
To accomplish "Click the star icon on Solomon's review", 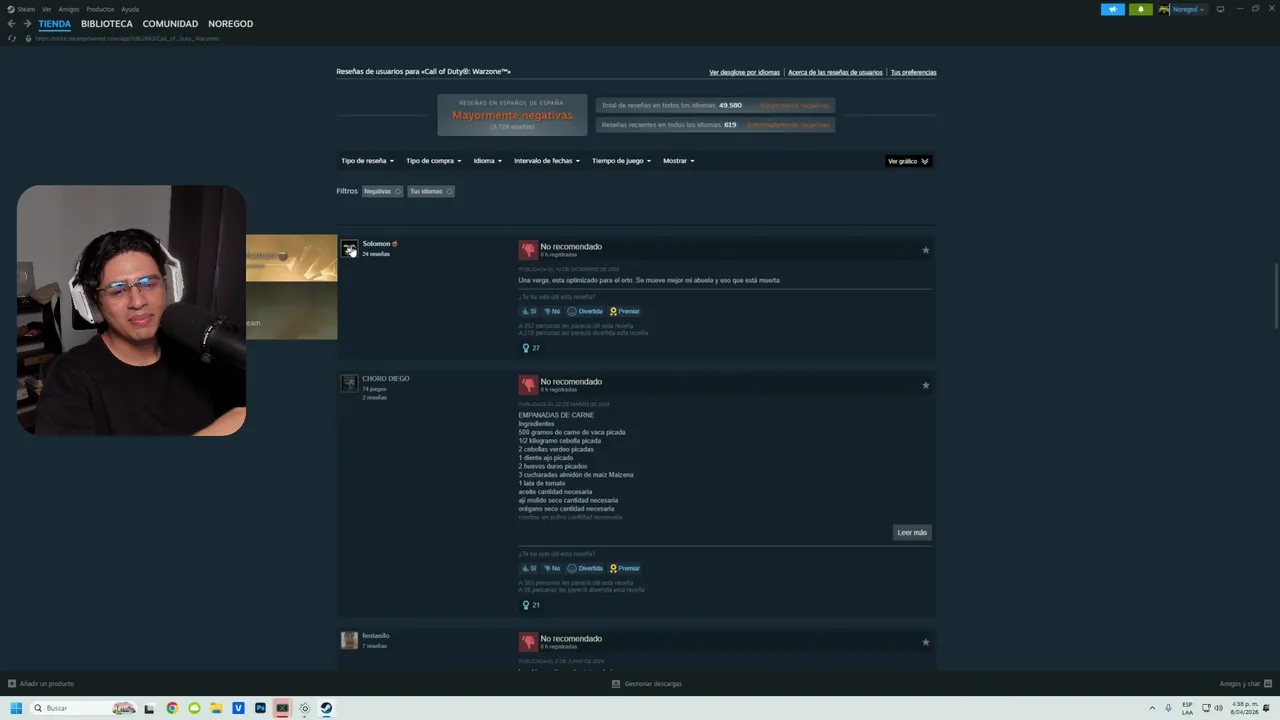I will point(925,250).
